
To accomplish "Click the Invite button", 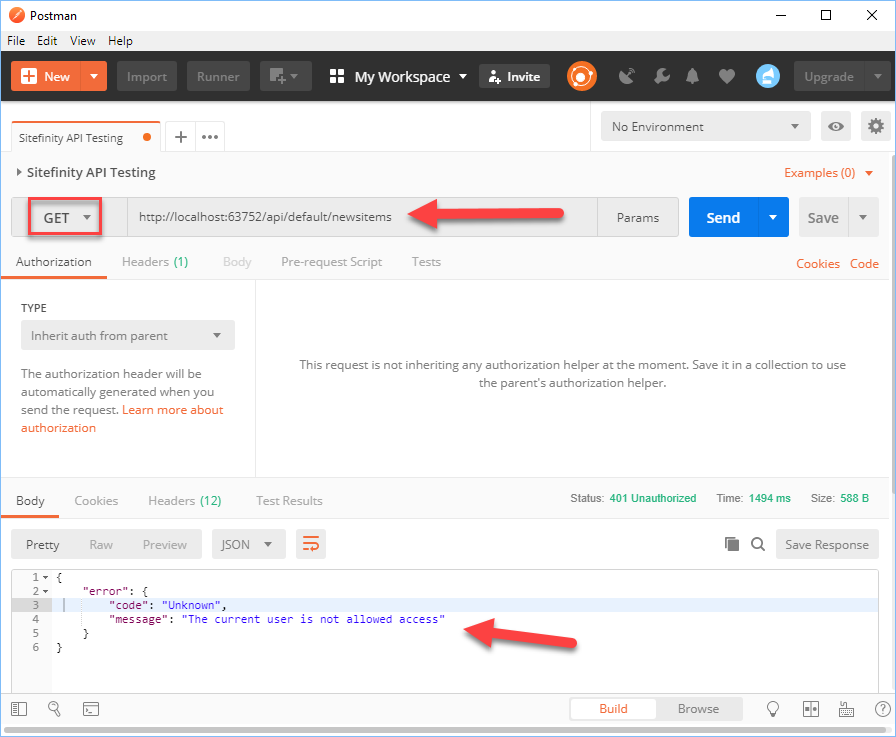I will [x=514, y=76].
